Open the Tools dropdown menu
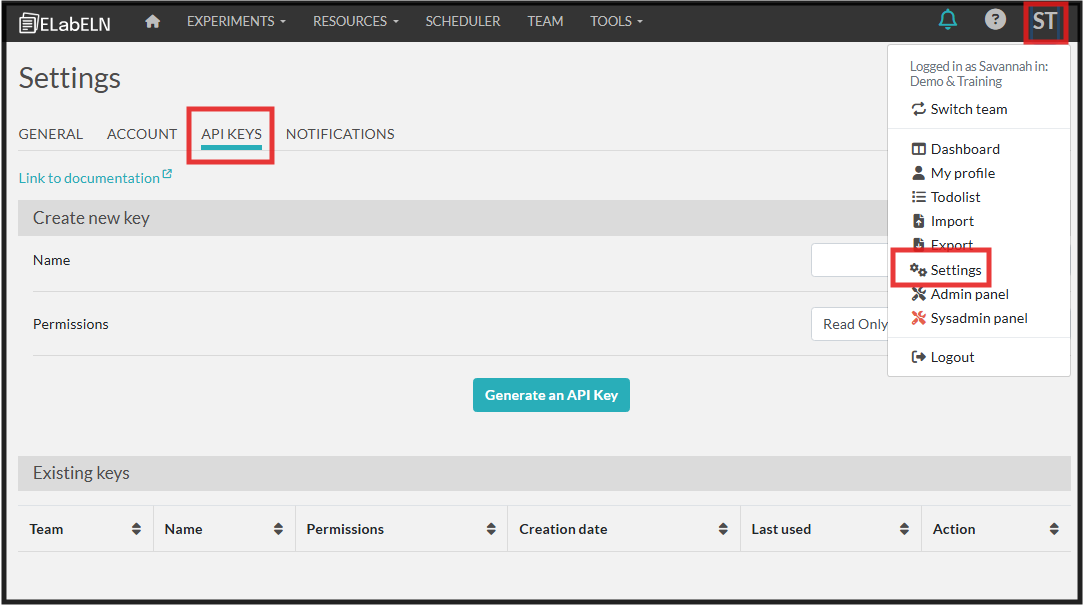 pos(616,21)
